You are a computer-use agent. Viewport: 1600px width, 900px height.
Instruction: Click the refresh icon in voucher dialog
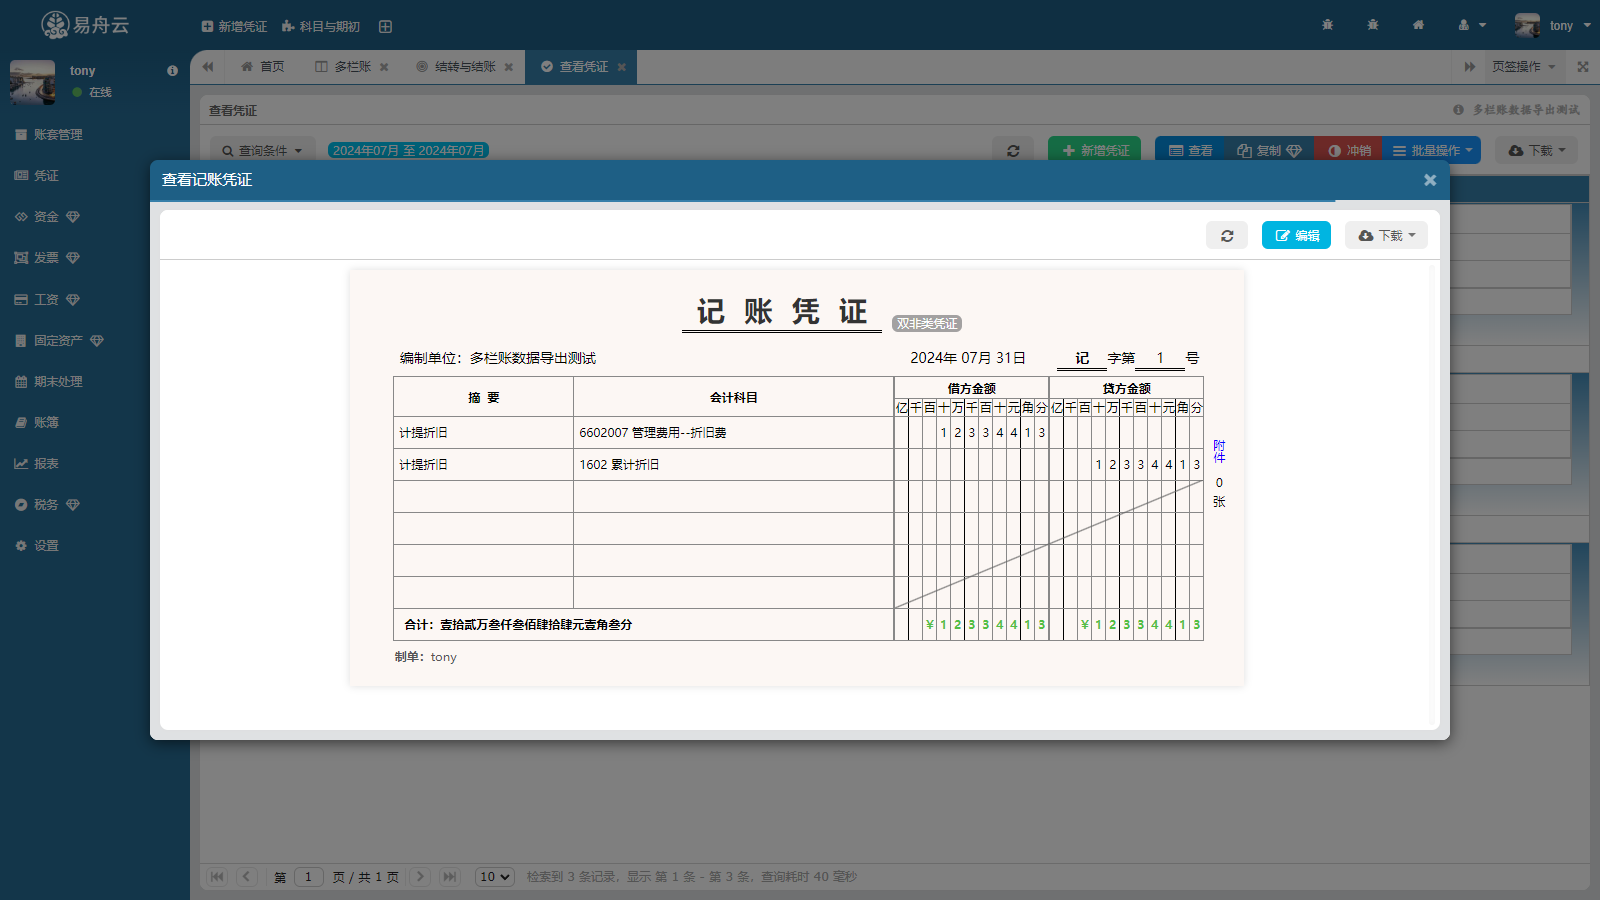[x=1227, y=236]
